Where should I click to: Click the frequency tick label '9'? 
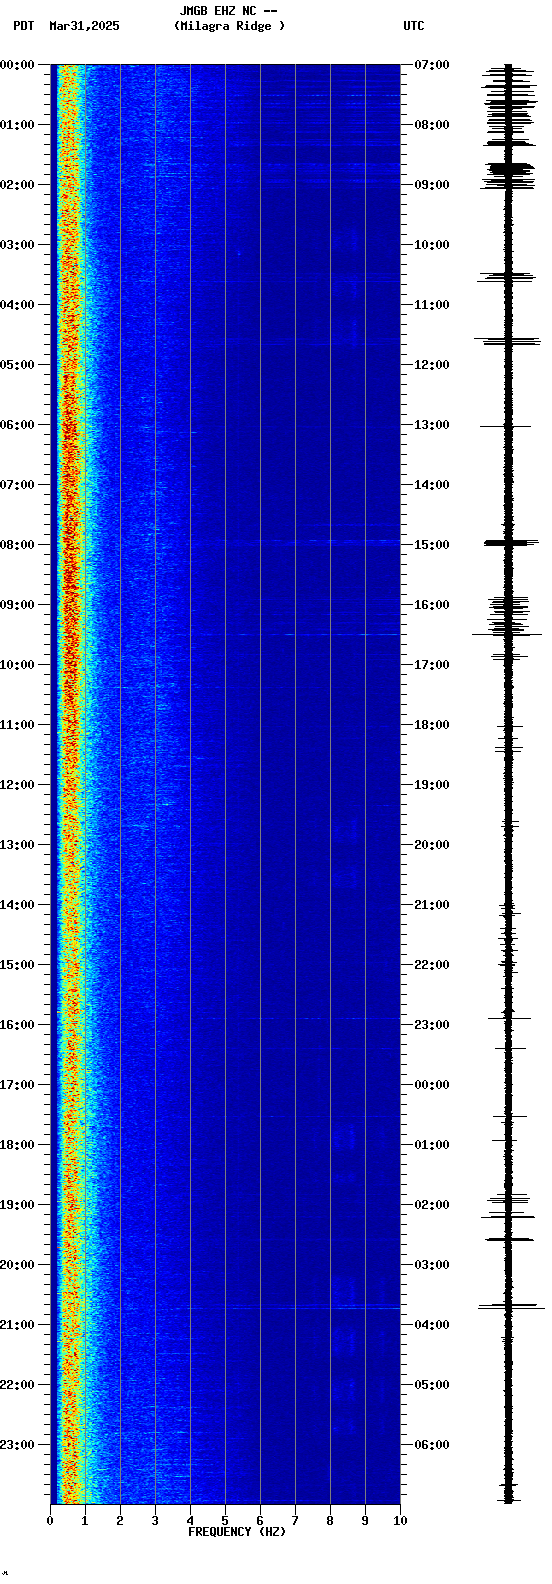(x=365, y=1521)
